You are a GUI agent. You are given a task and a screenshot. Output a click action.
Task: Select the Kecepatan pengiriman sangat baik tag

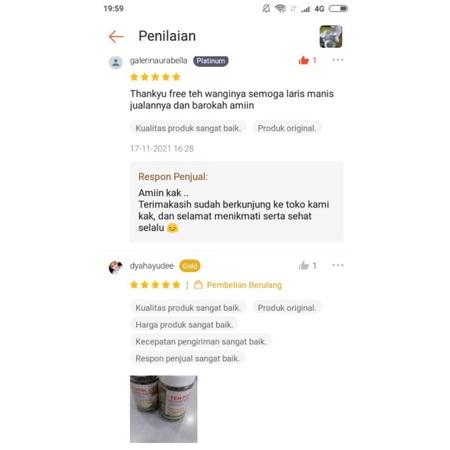(201, 342)
